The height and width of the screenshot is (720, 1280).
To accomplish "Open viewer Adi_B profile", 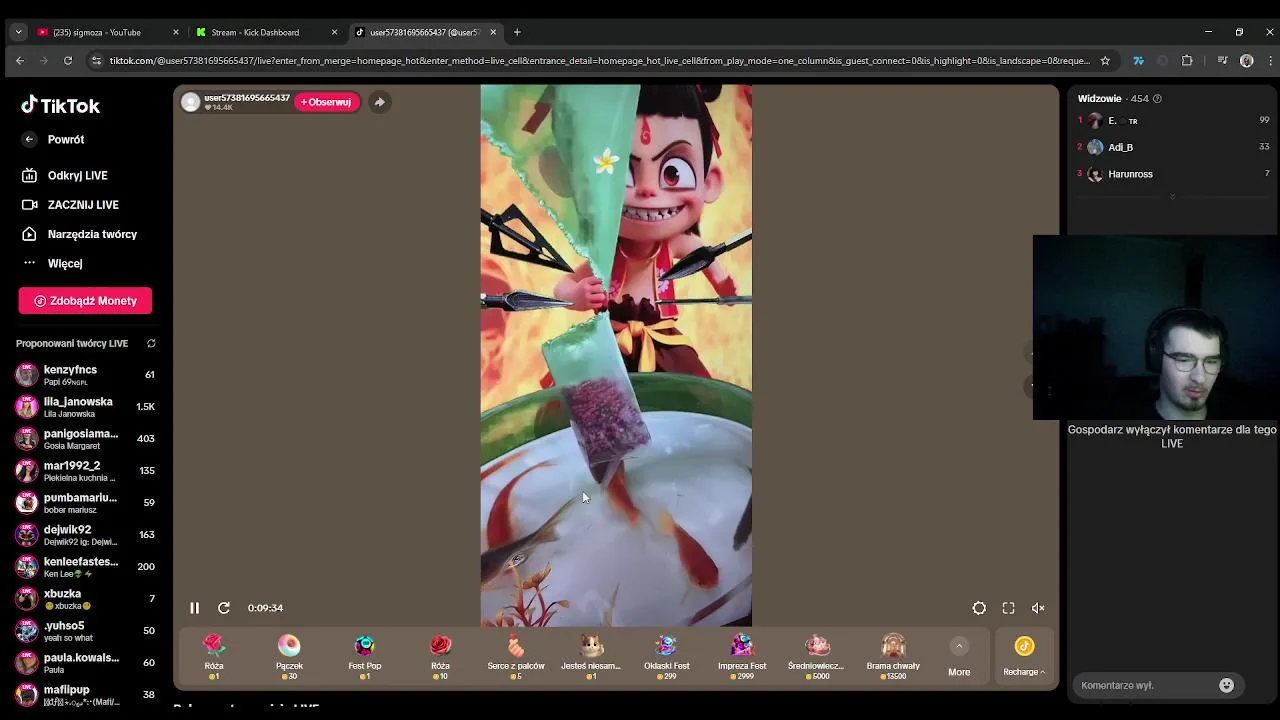I will (1174, 147).
